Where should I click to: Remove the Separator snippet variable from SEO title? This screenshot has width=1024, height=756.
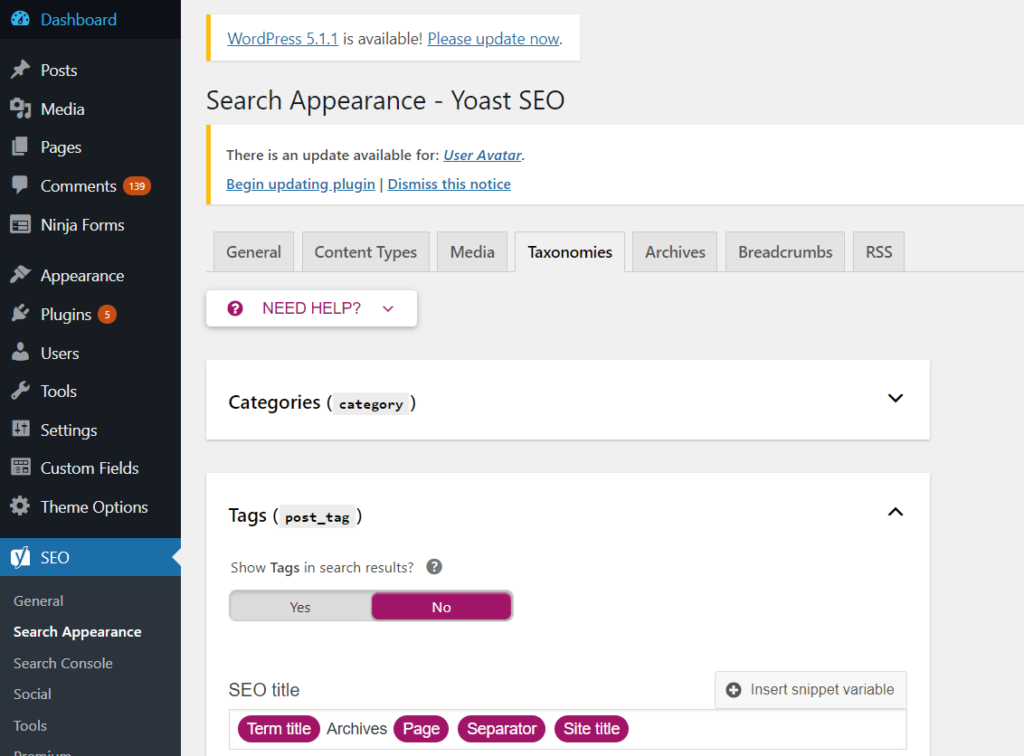click(x=501, y=729)
